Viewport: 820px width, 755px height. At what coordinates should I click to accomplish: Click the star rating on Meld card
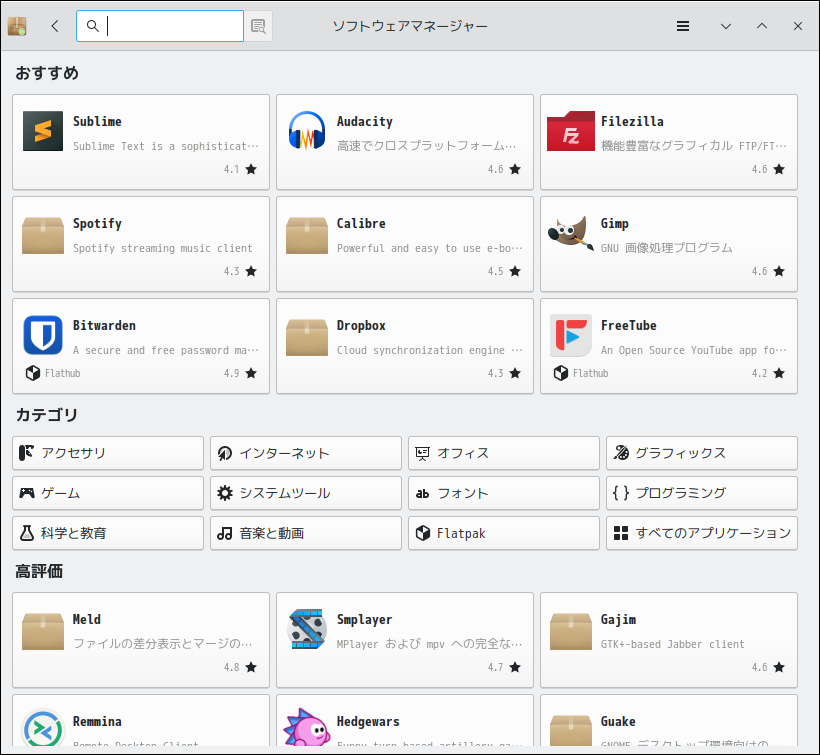point(251,667)
